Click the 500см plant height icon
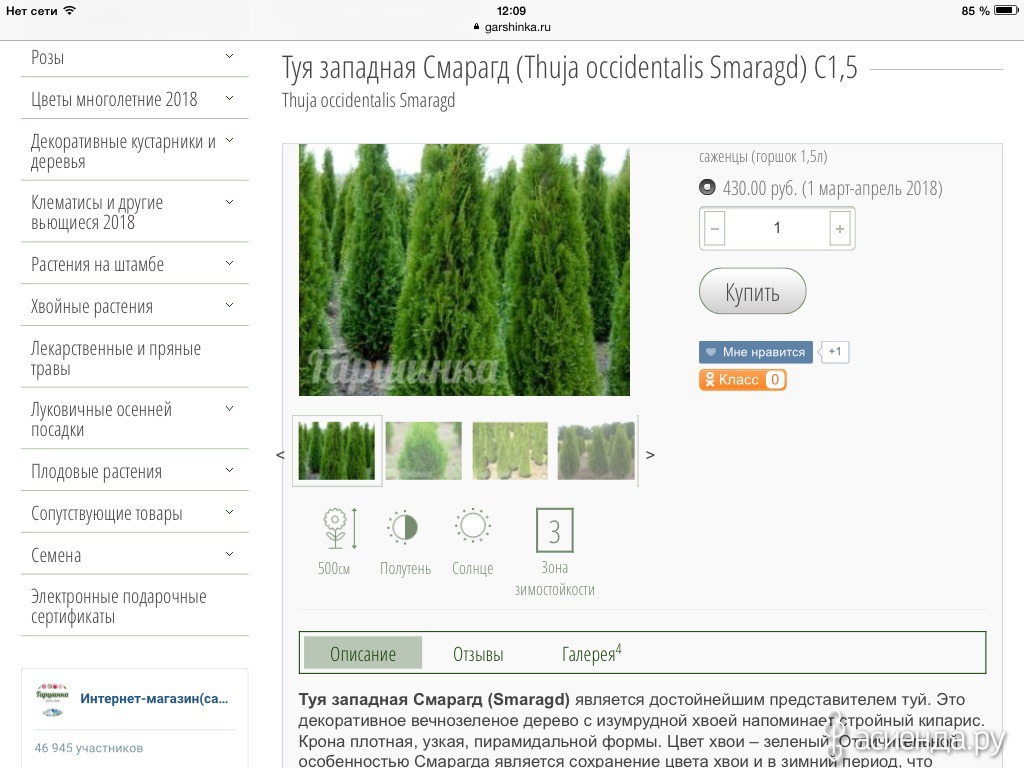Viewport: 1024px width, 768px height. pyautogui.click(x=340, y=528)
